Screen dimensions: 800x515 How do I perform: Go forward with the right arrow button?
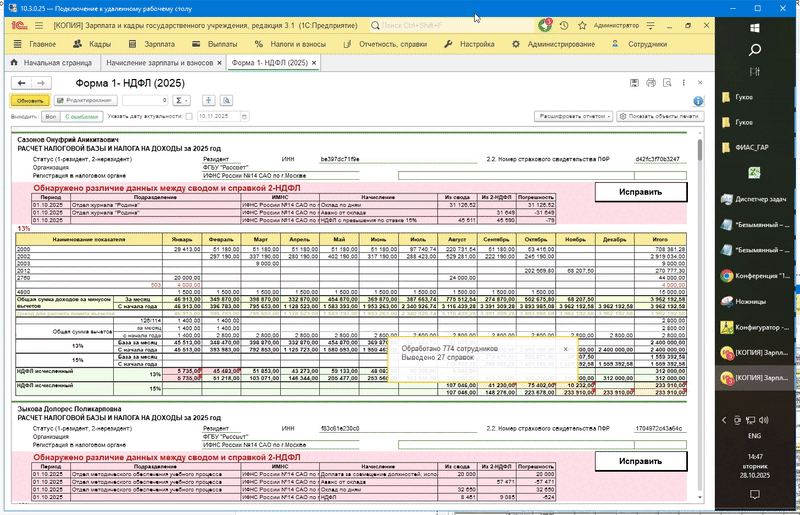click(x=41, y=83)
